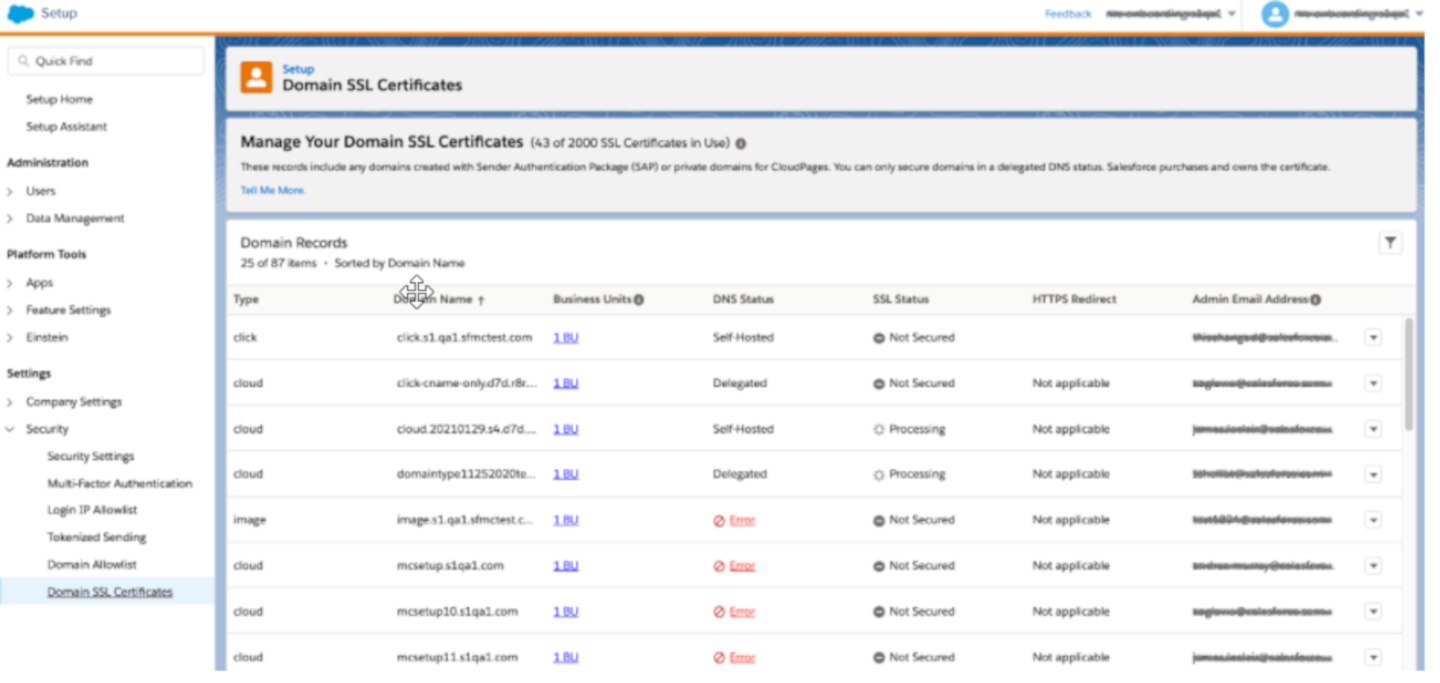Sort by SSL Status column header
Viewport: 1440px width, 683px height.
901,300
